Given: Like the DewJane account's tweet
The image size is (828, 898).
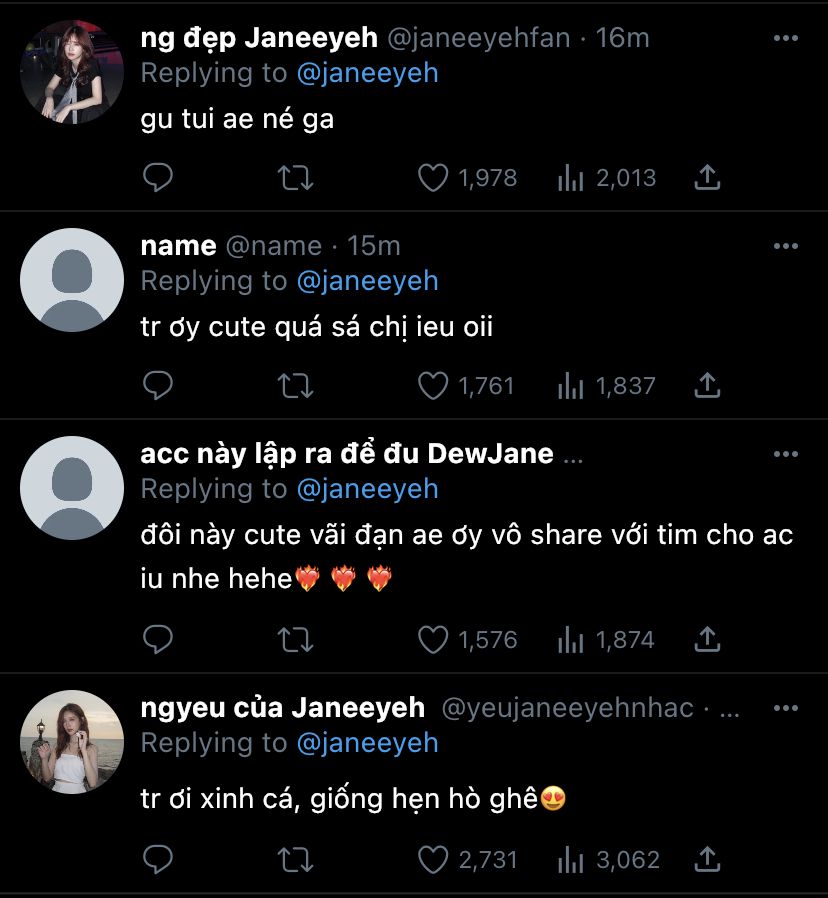Looking at the screenshot, I should (x=433, y=639).
